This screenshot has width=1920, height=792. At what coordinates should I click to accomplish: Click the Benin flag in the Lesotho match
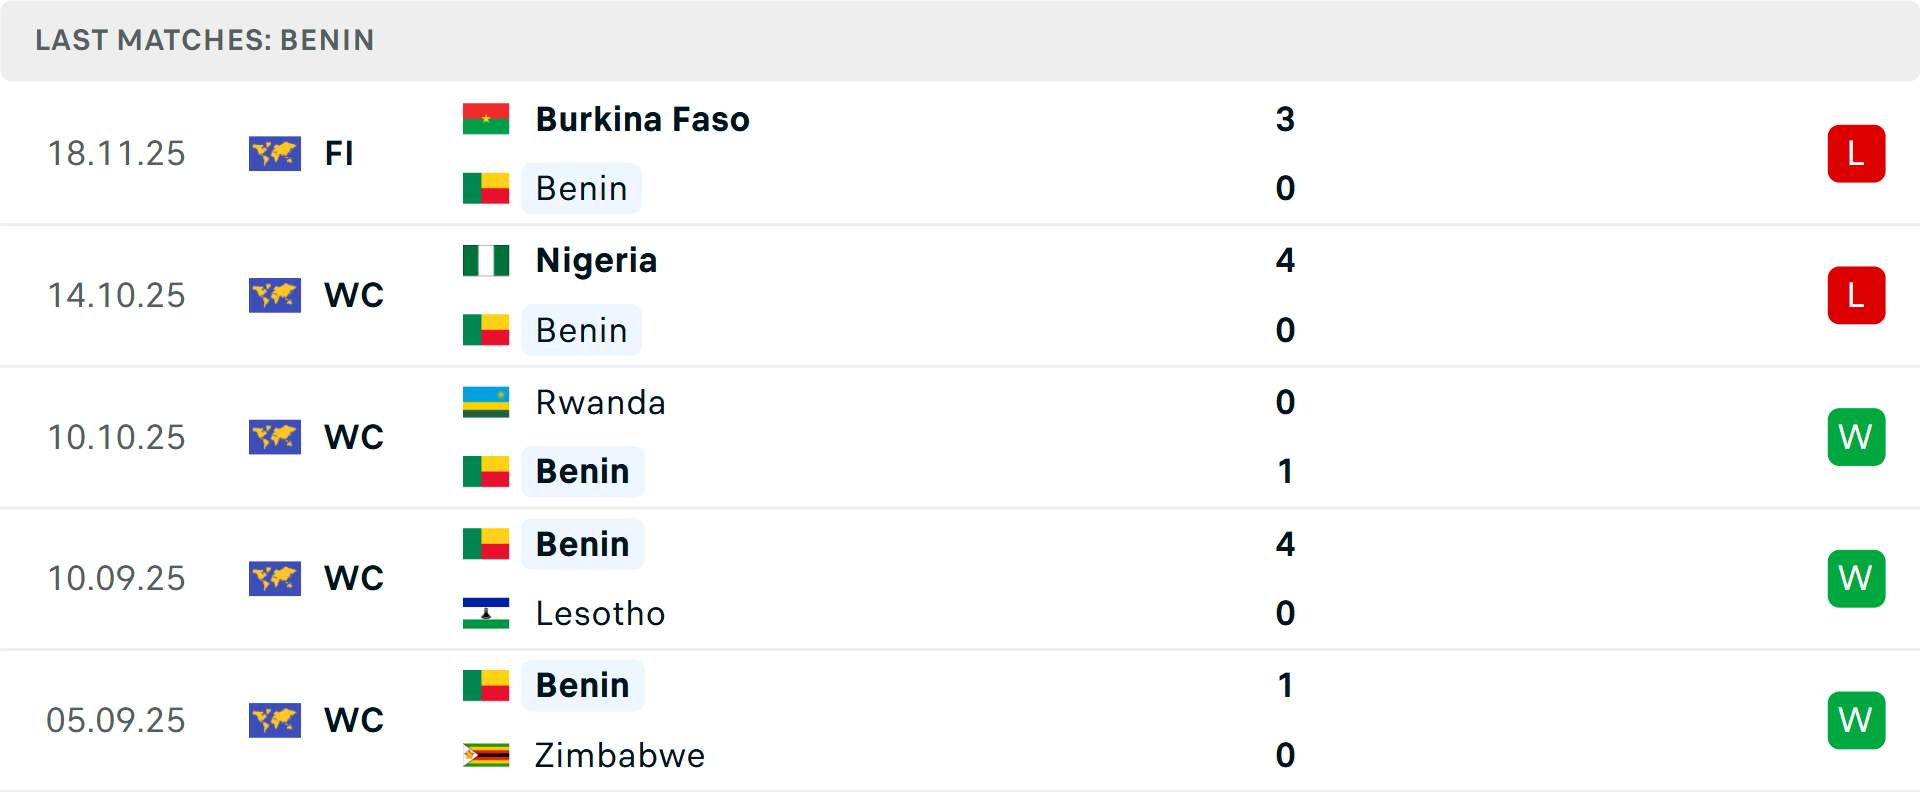(x=486, y=544)
